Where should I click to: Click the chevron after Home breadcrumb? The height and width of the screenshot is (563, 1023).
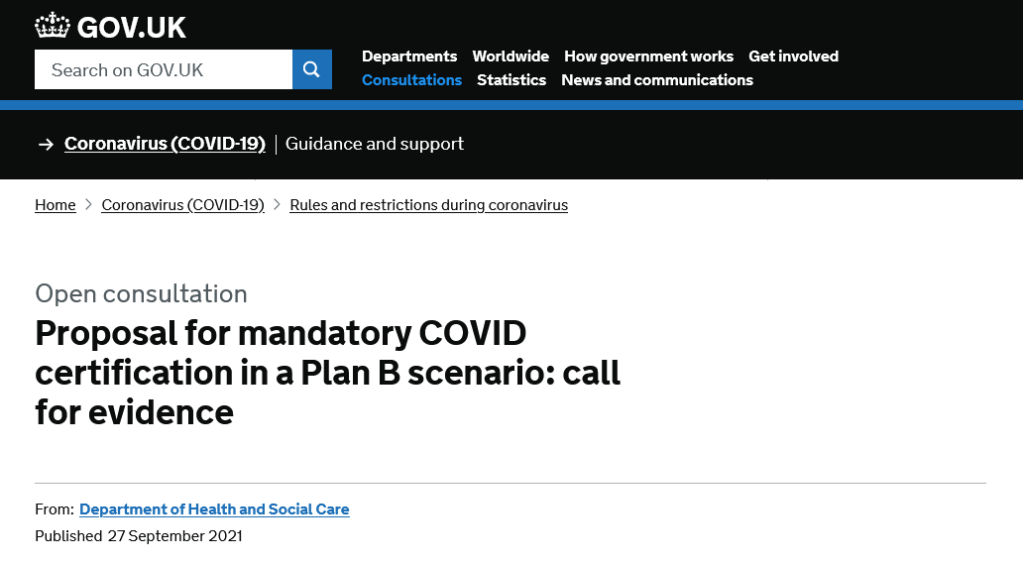tap(89, 205)
